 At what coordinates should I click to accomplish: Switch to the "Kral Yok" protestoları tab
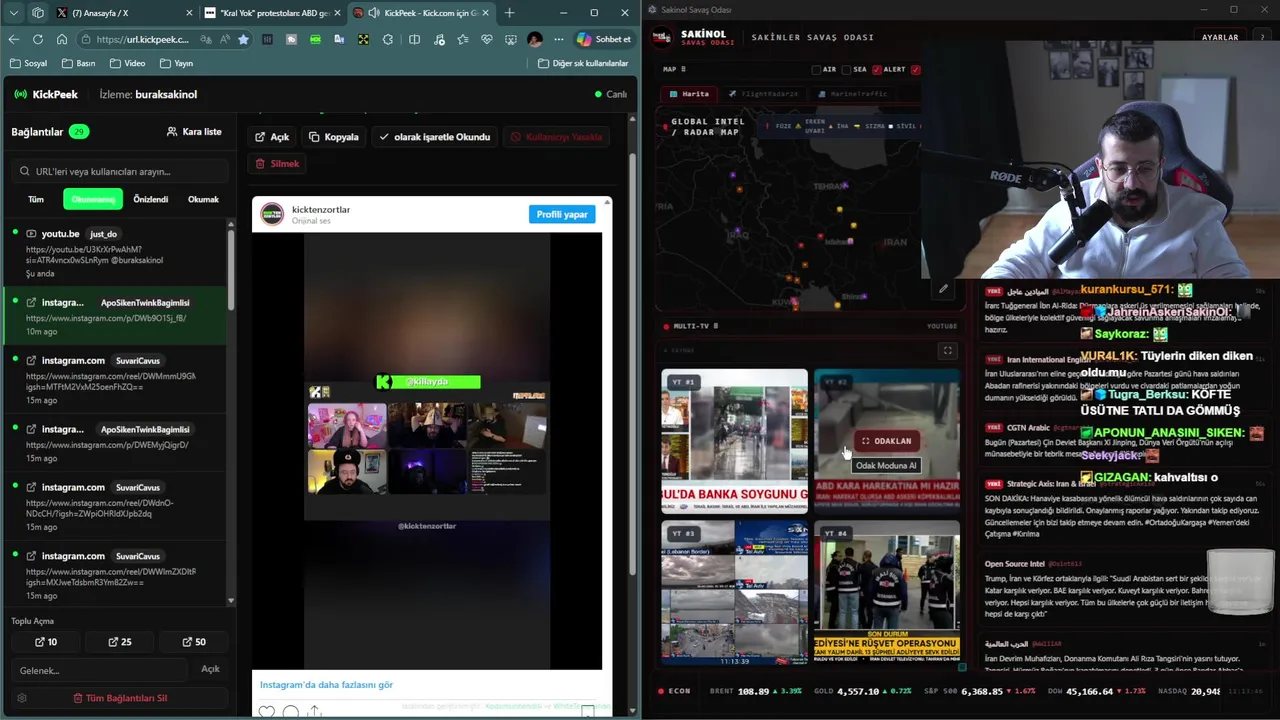coord(272,13)
